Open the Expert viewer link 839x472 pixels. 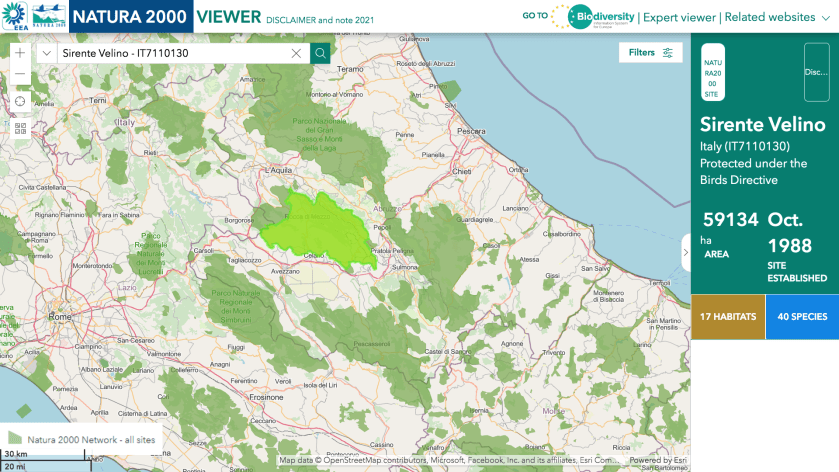point(679,17)
